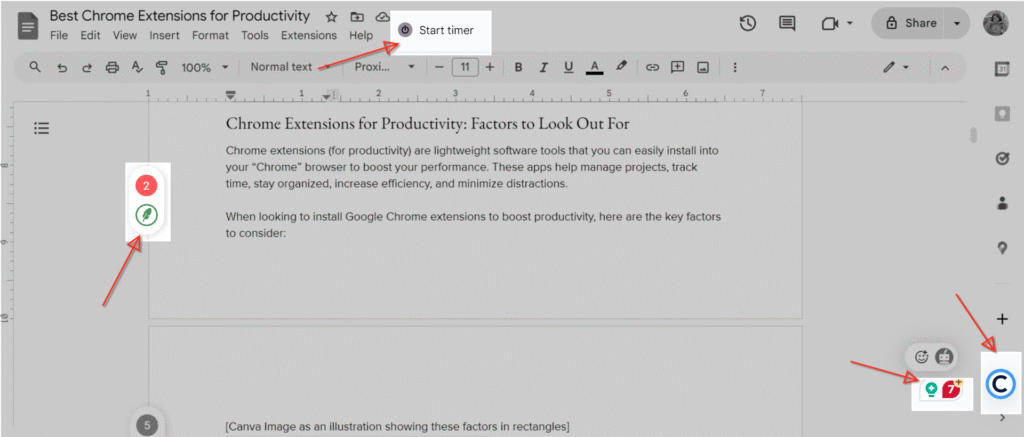Toggle bold formatting
1024x437 pixels.
coord(518,67)
